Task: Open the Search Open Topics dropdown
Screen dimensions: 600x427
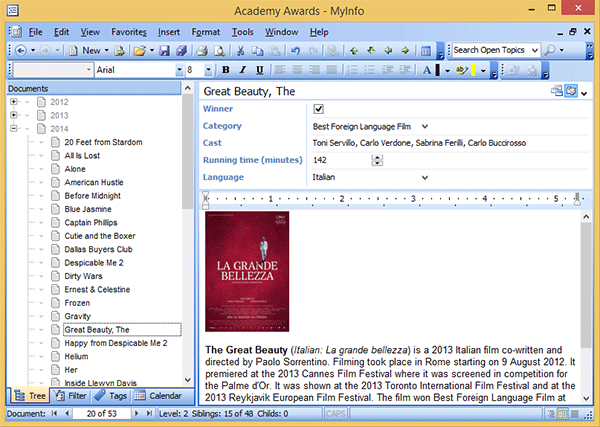Action: point(535,50)
